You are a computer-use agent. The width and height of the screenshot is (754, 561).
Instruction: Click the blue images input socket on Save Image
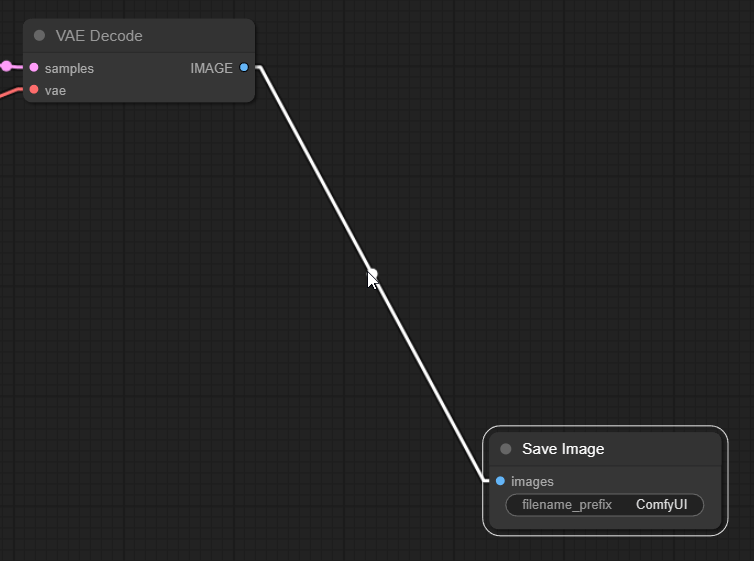[500, 481]
